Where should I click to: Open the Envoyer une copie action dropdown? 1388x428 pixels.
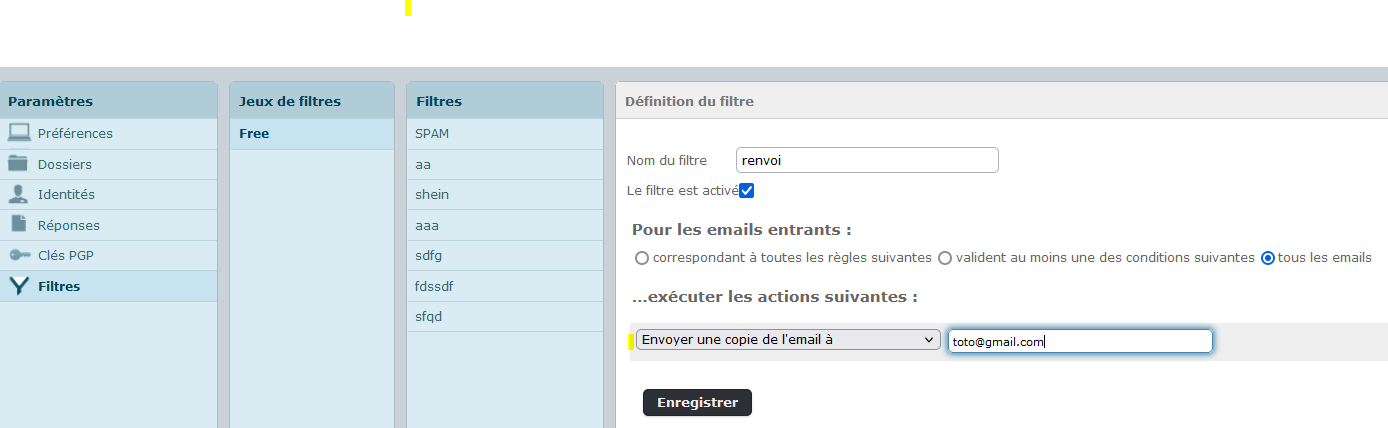click(788, 340)
